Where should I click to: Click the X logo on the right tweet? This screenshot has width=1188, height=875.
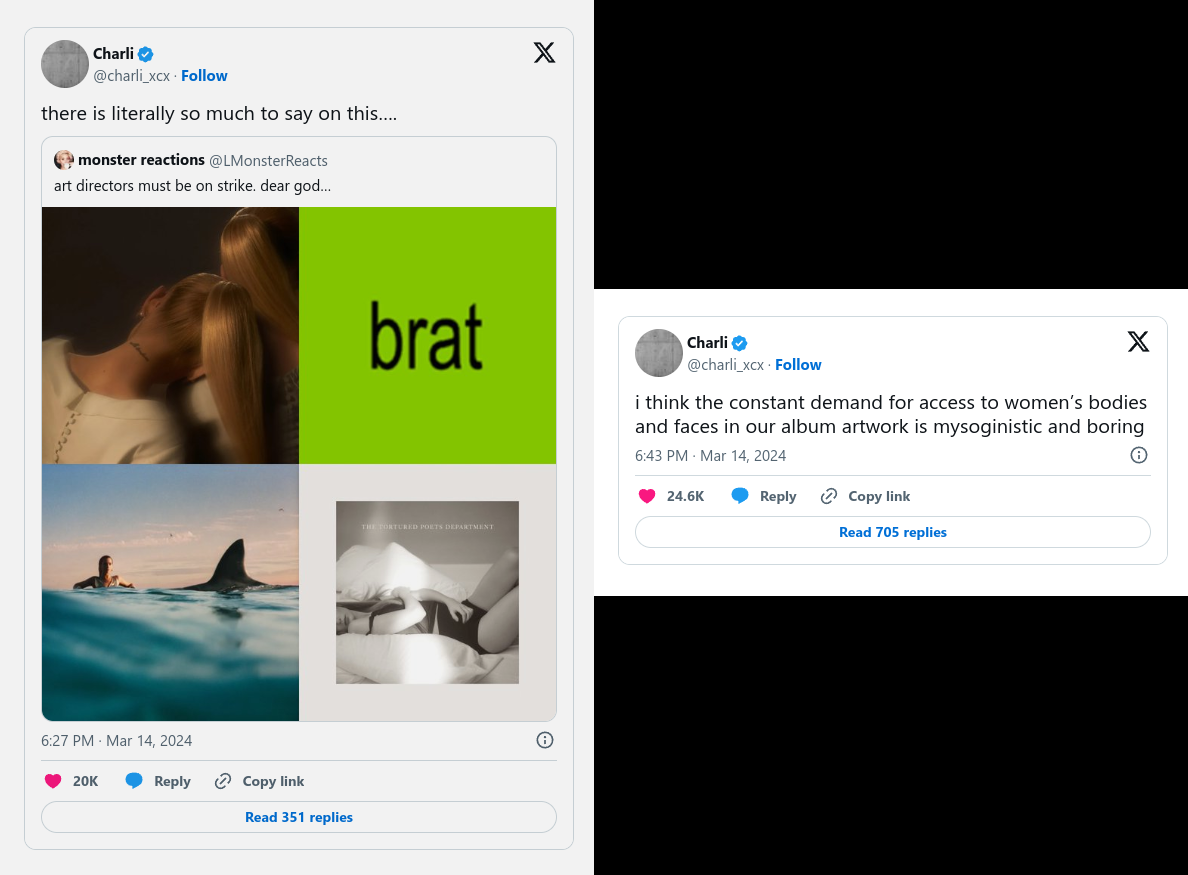(x=1138, y=342)
